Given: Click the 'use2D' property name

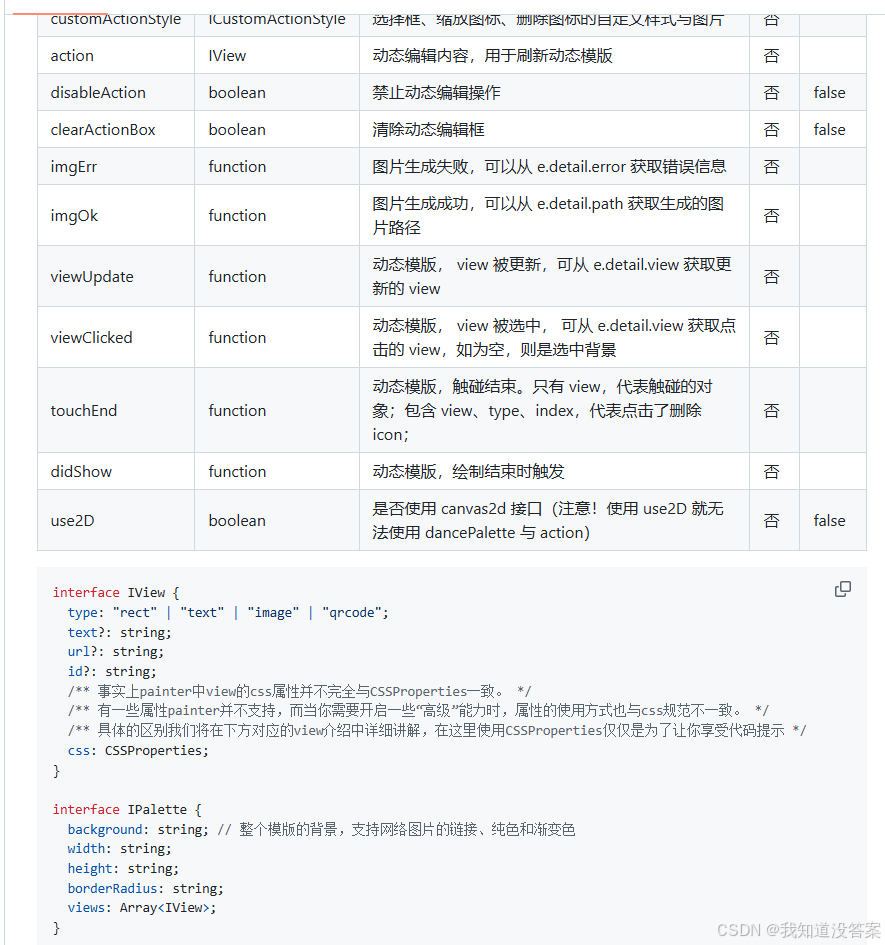Looking at the screenshot, I should coord(72,521).
